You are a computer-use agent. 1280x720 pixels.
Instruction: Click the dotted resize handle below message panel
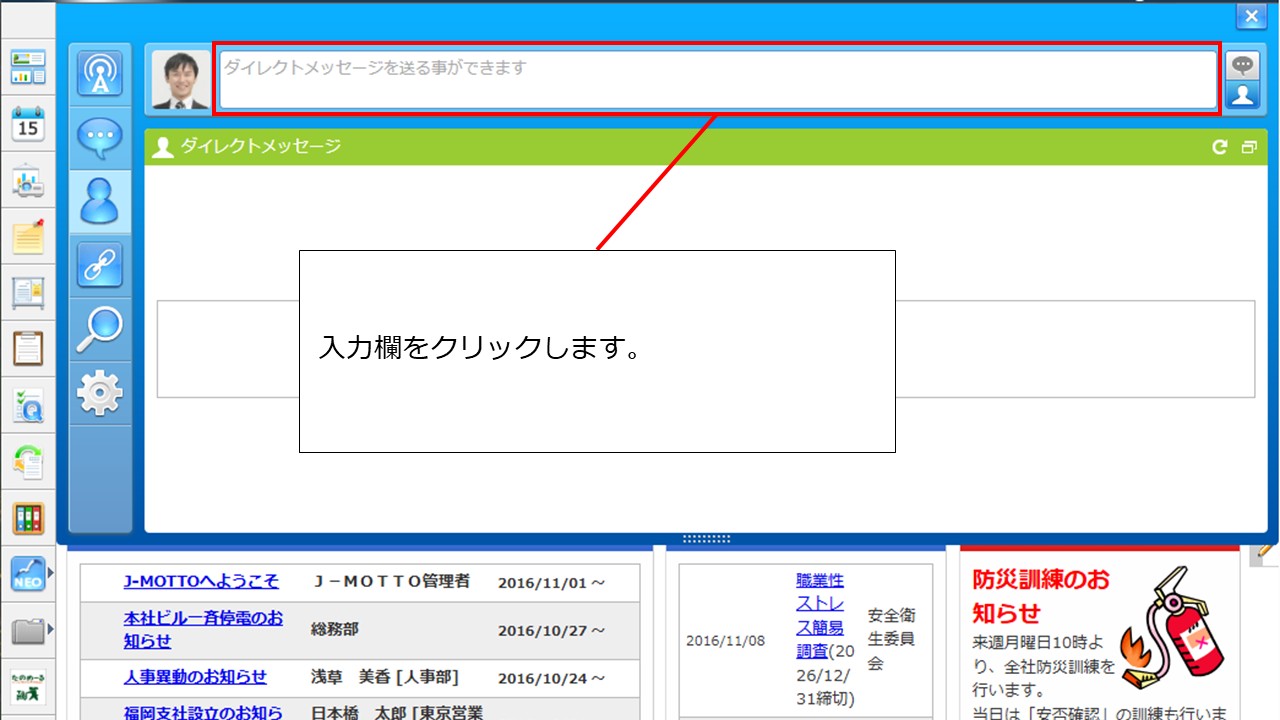pos(706,539)
